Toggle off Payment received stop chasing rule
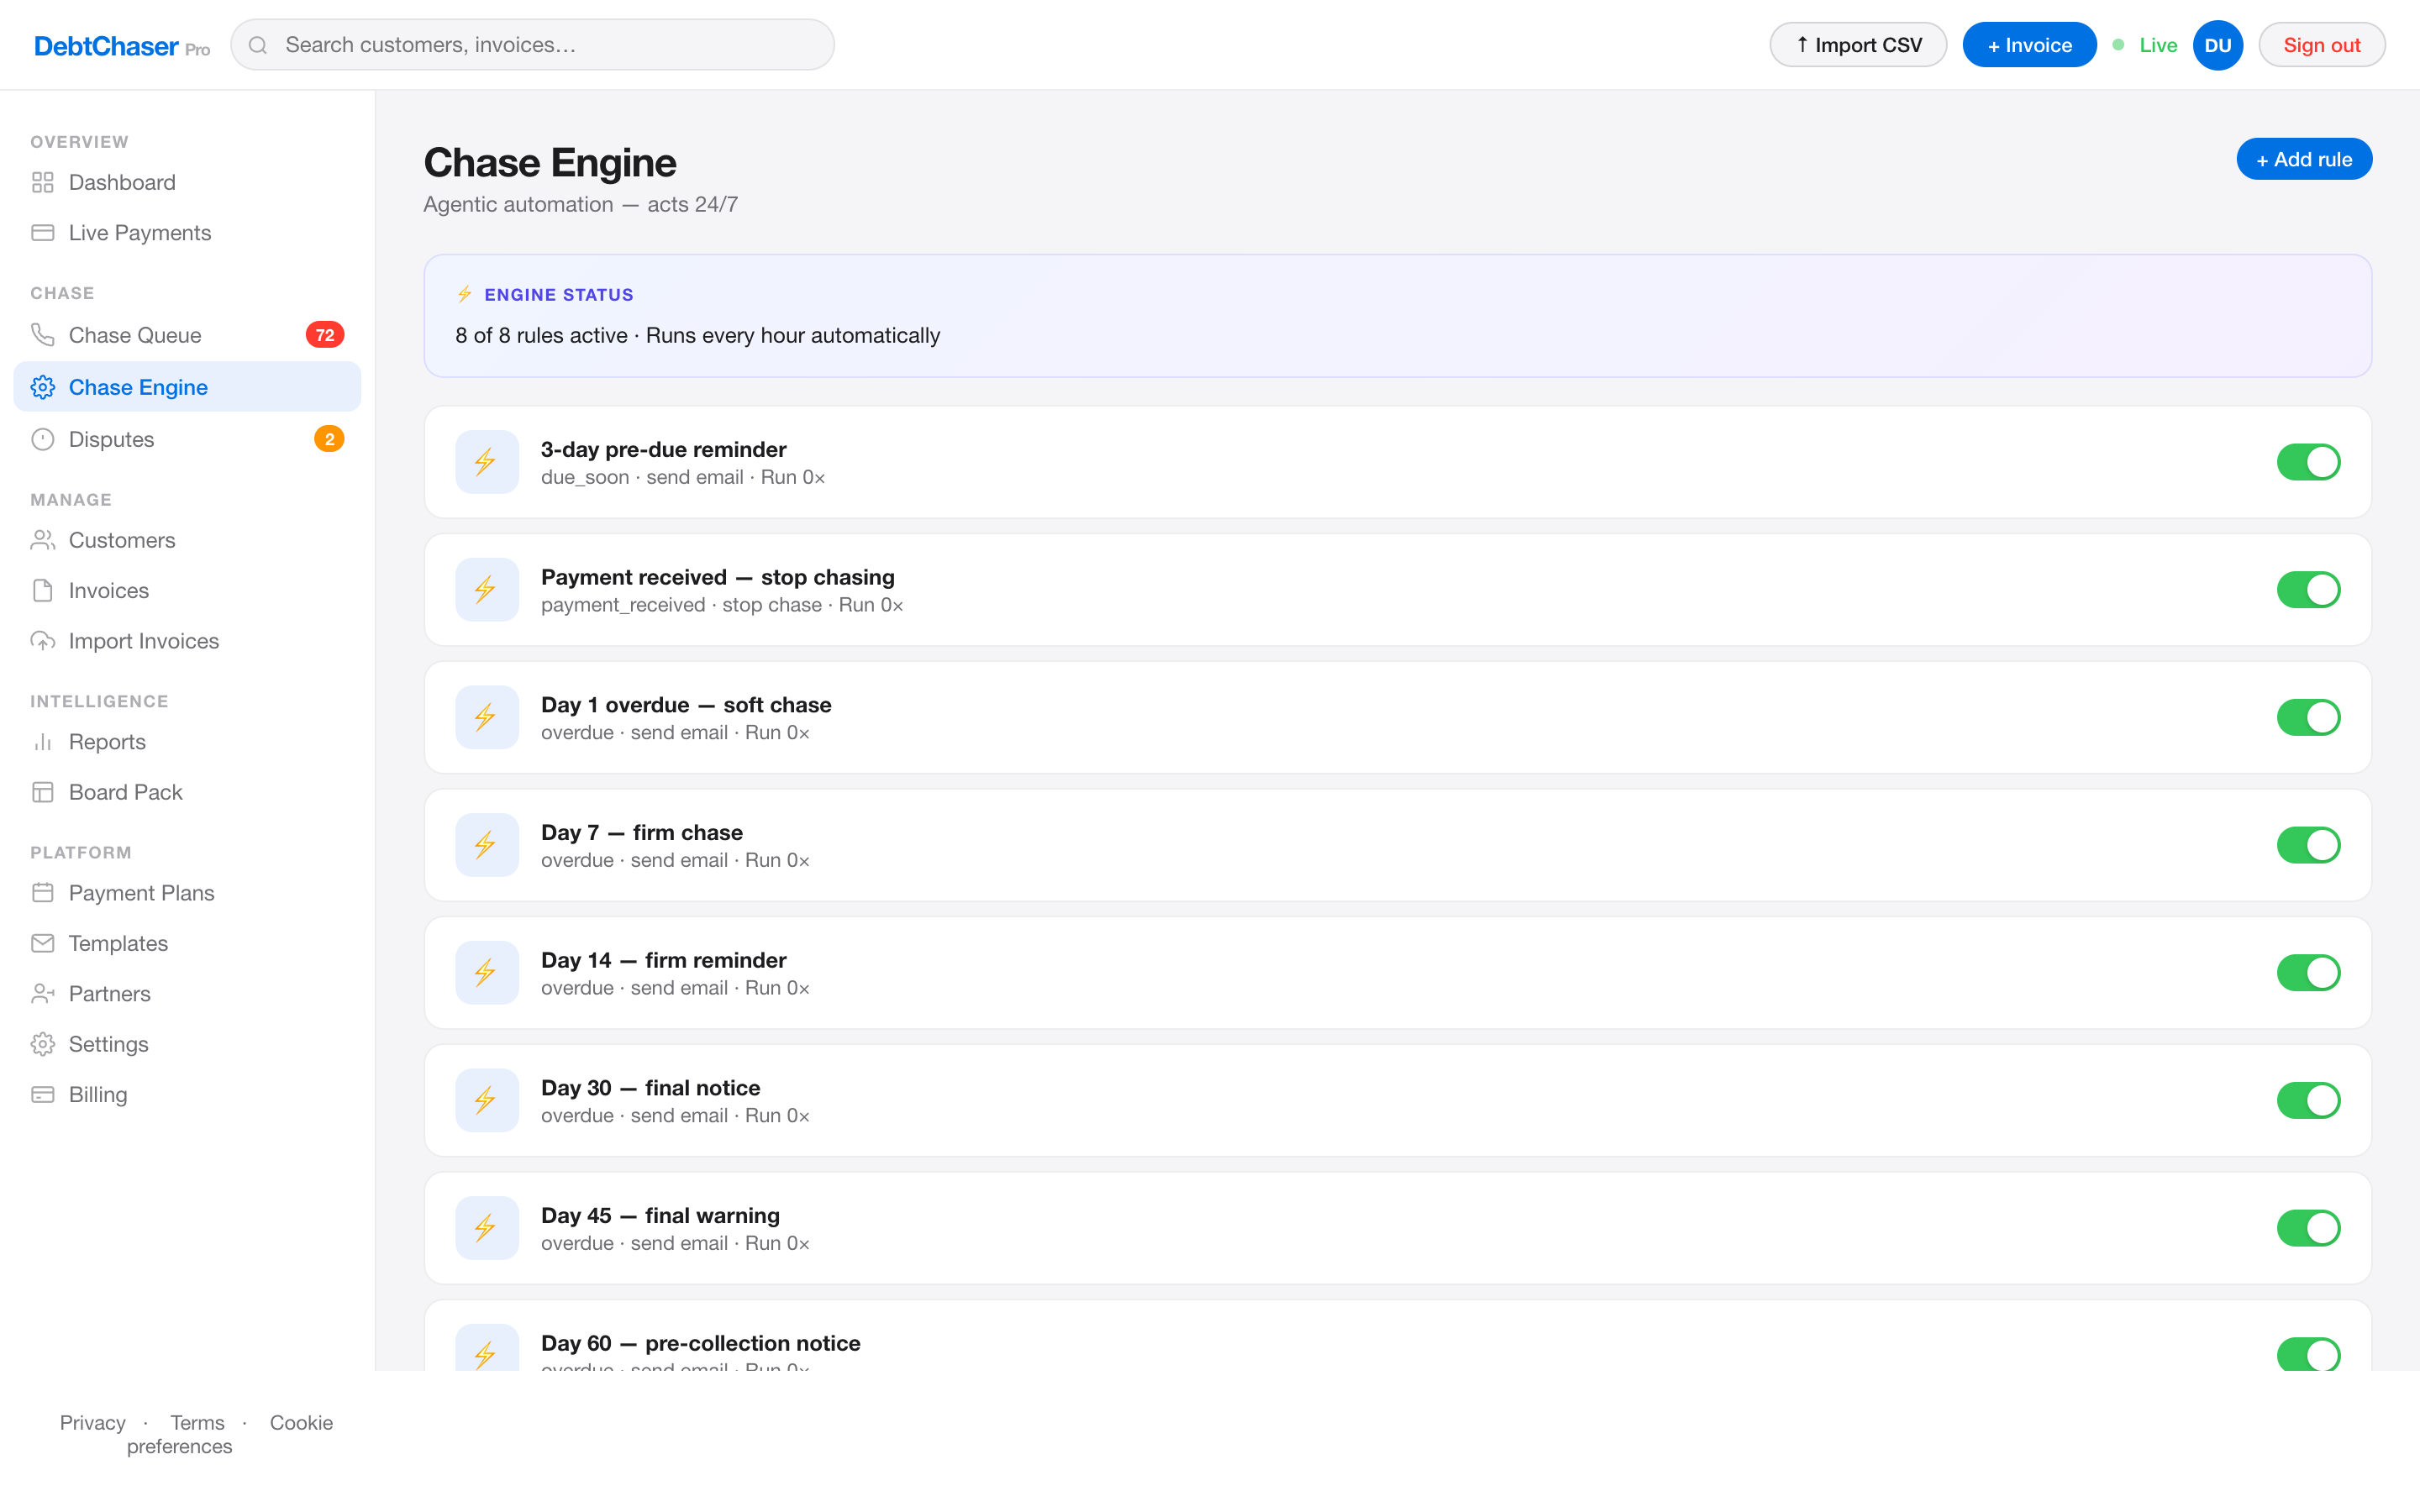Screen dimensions: 2420x1512 [2308, 590]
